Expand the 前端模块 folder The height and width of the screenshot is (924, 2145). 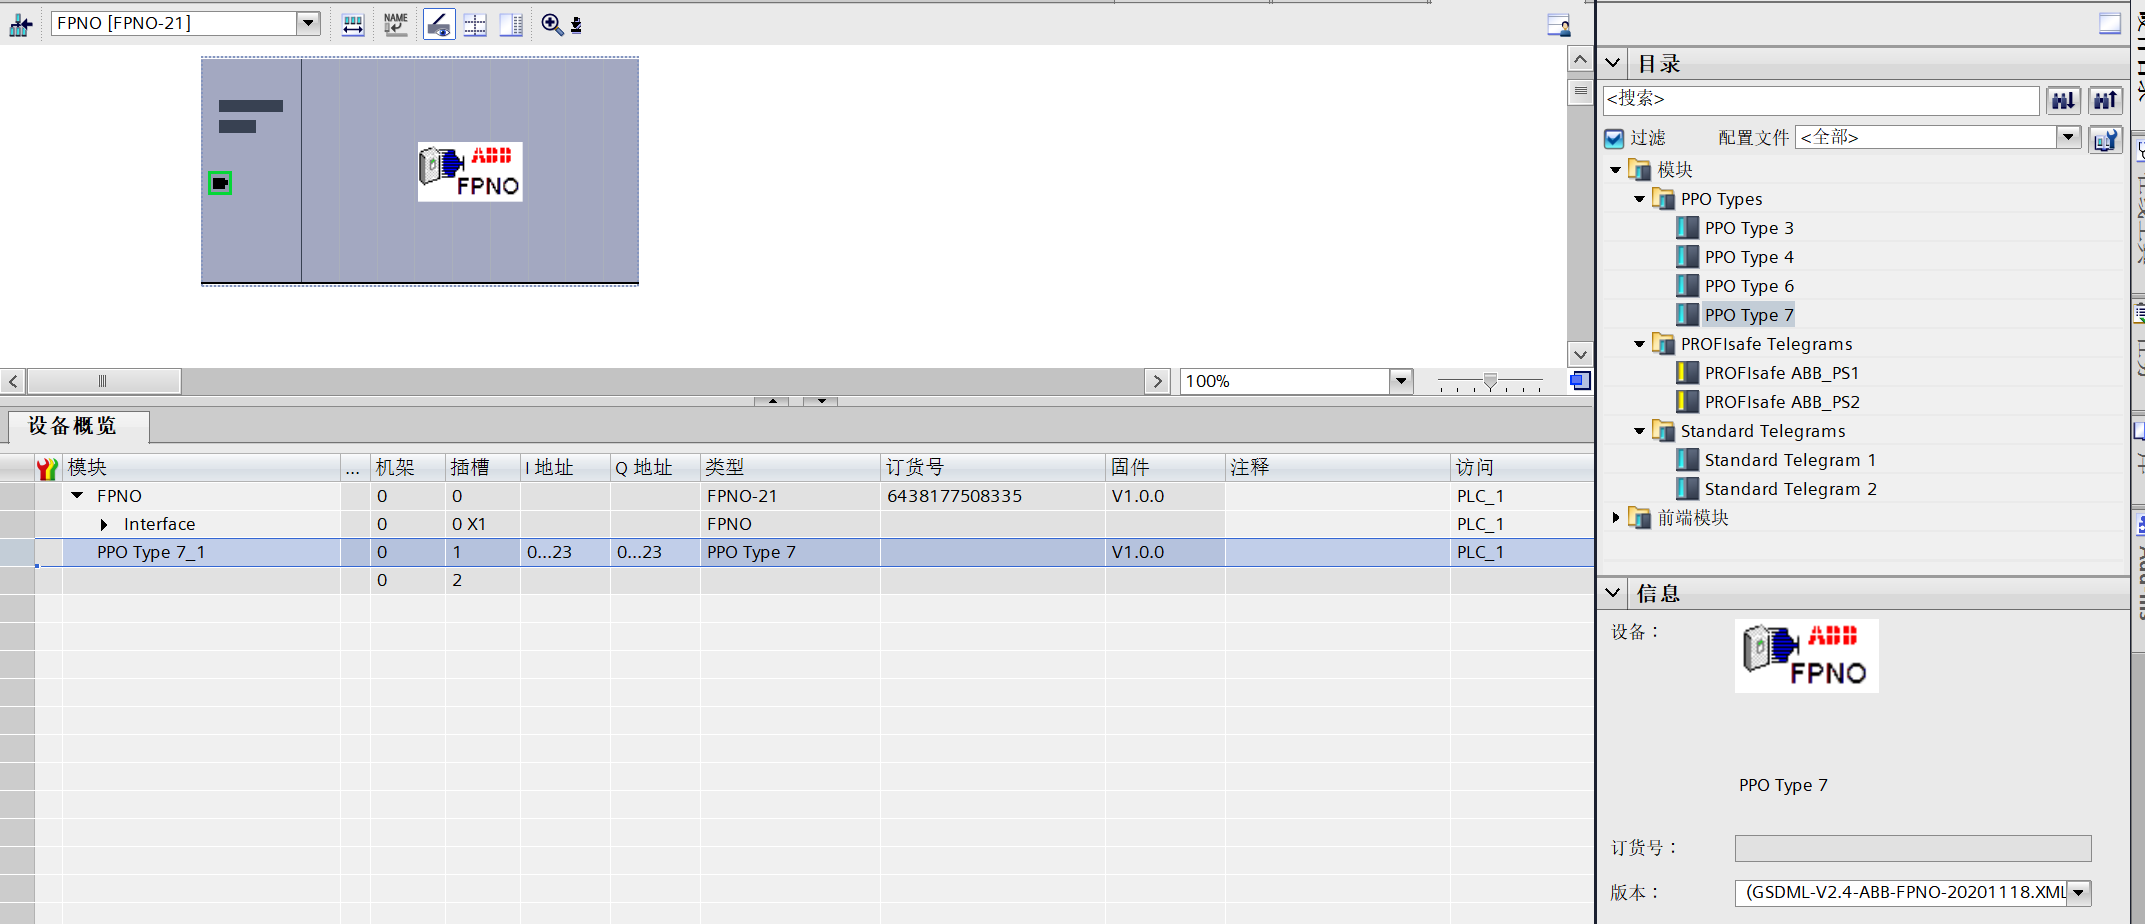point(1615,517)
